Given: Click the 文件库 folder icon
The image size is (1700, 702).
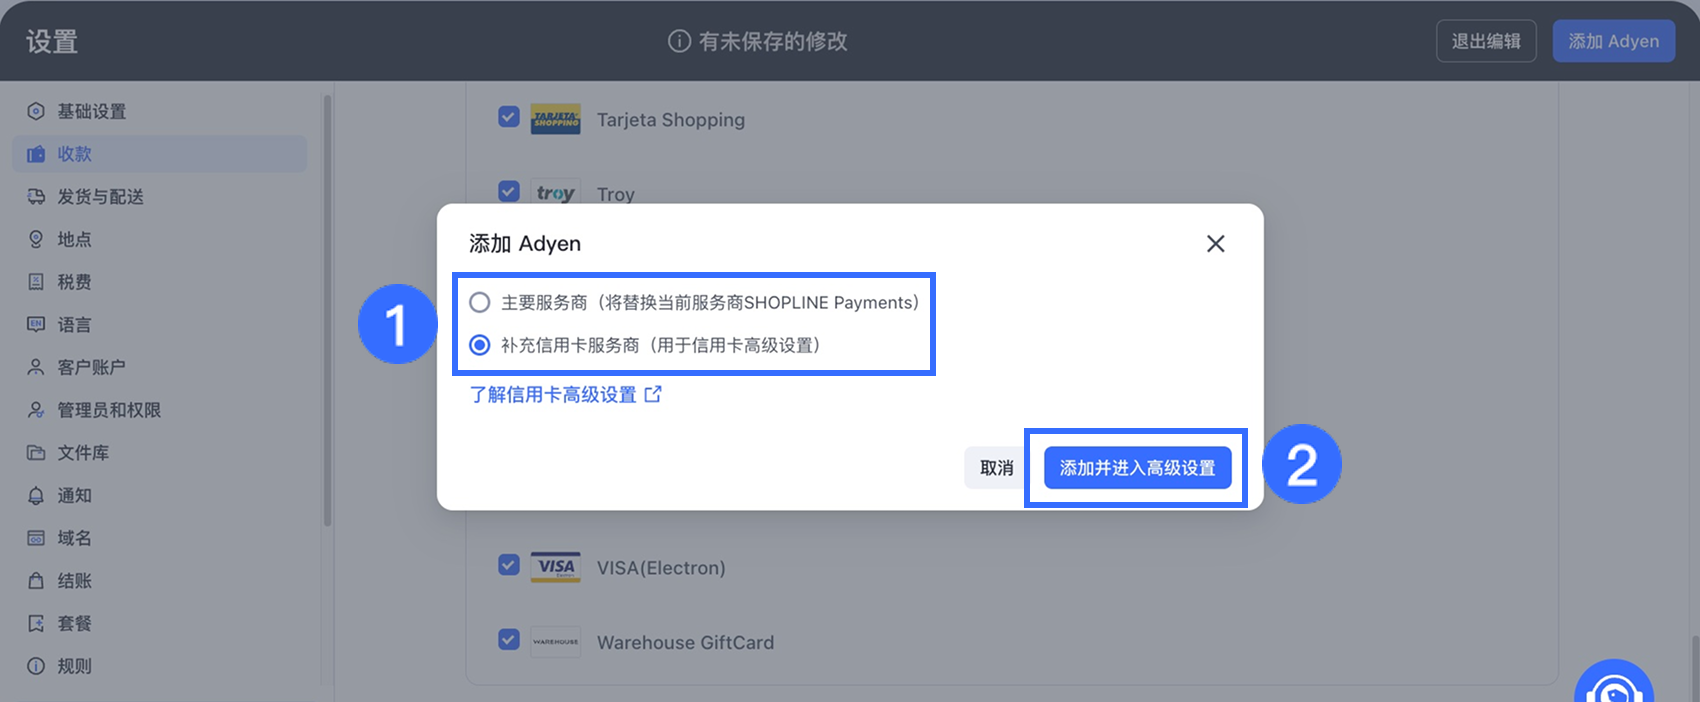Looking at the screenshot, I should (x=36, y=453).
